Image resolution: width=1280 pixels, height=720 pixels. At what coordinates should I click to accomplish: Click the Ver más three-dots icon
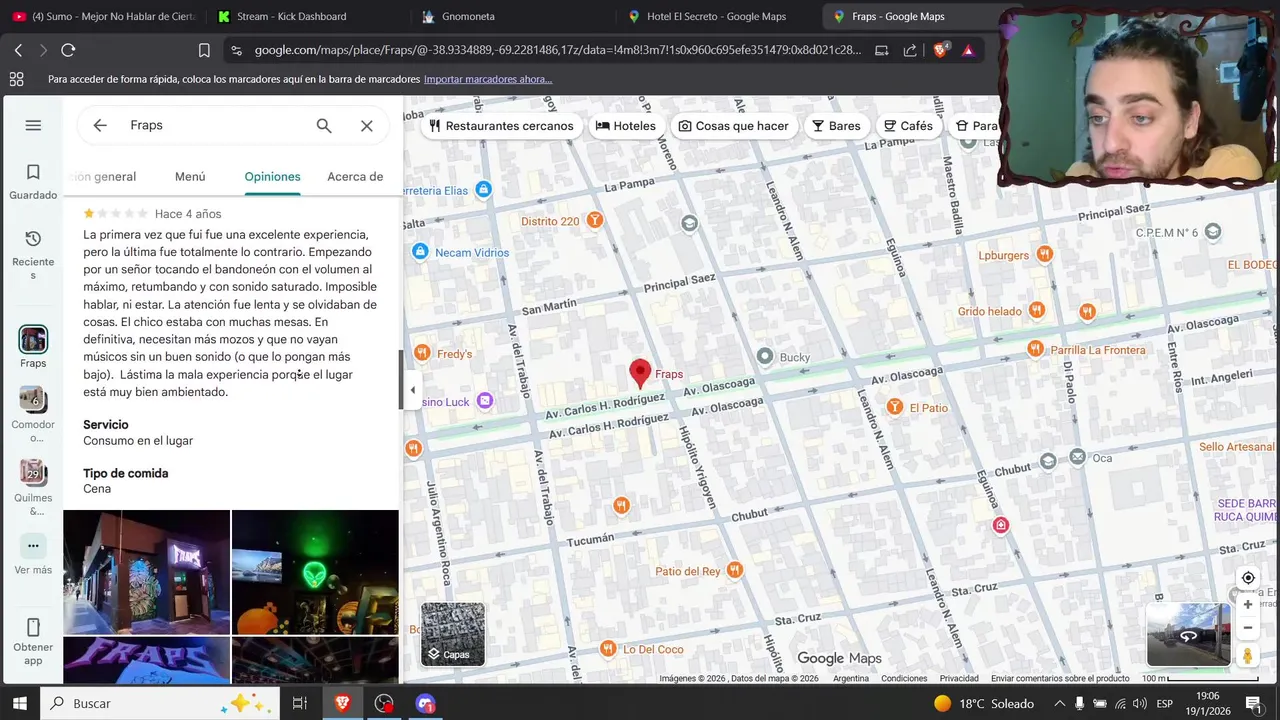tap(33, 546)
